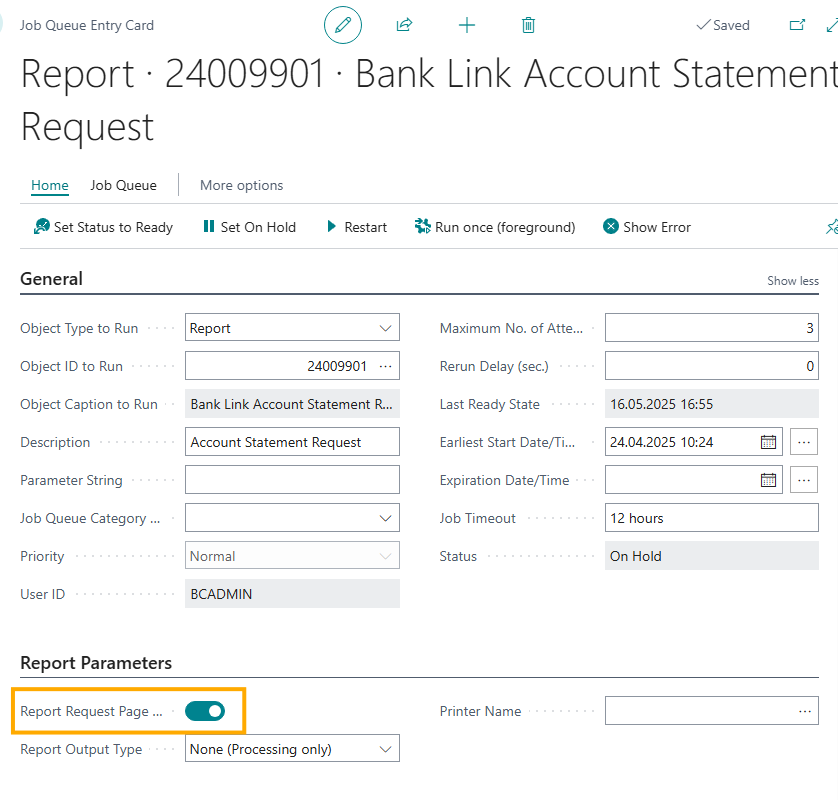This screenshot has width=838, height=800.
Task: Click the plus new-record icon
Action: point(467,25)
